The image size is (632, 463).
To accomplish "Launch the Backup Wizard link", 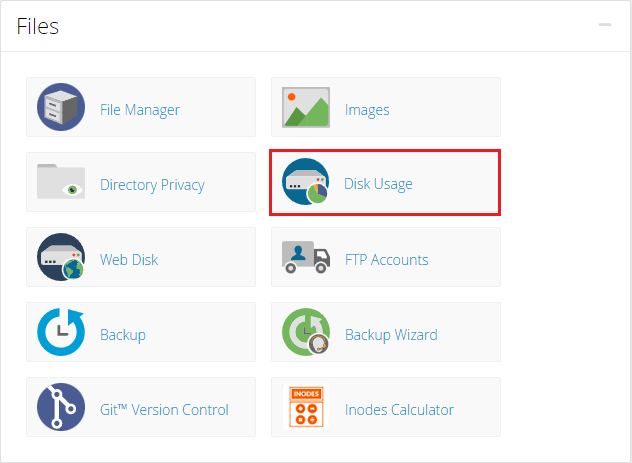I will 391,334.
